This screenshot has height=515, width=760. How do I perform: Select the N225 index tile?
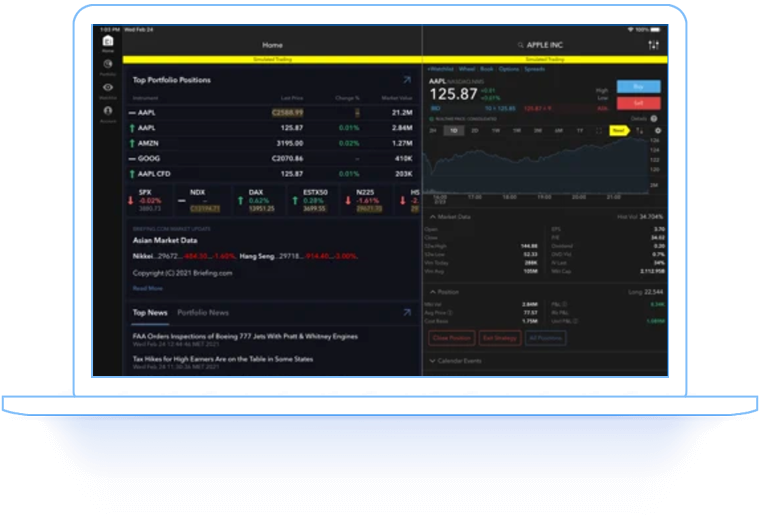coord(367,200)
